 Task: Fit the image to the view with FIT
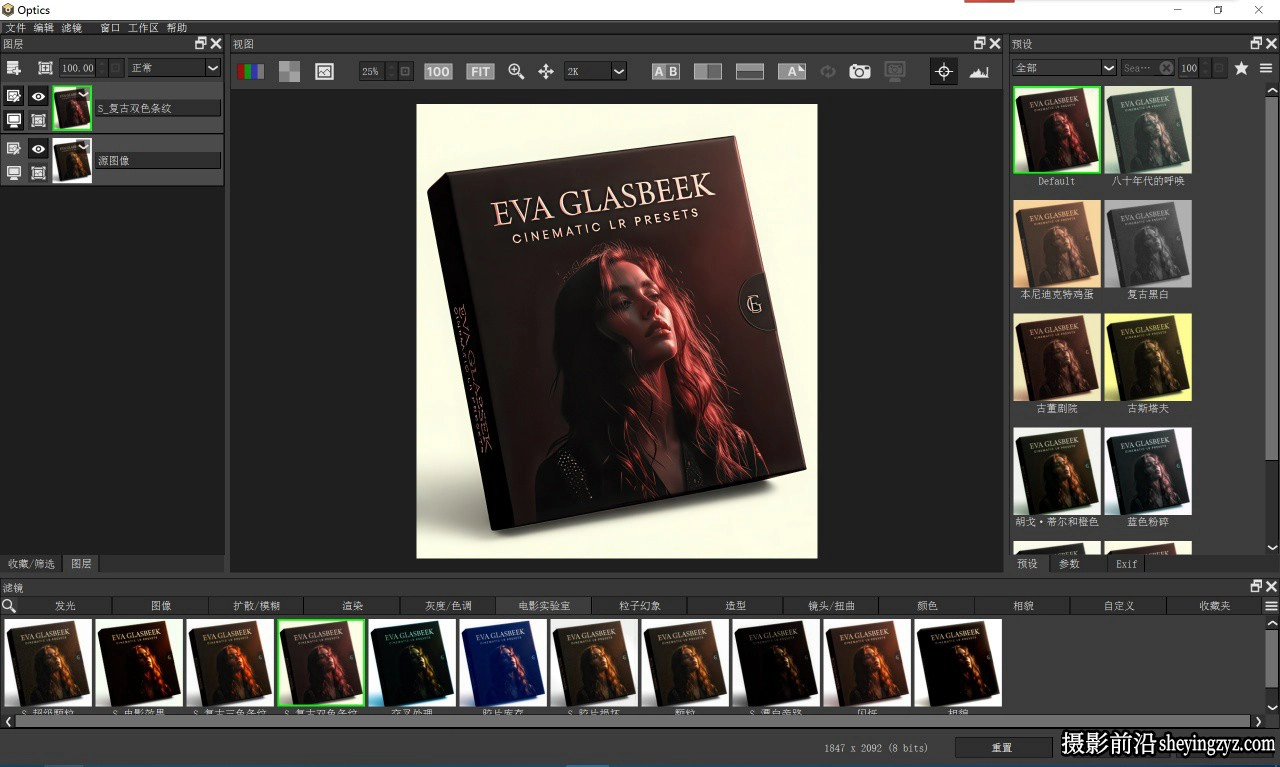pyautogui.click(x=481, y=71)
